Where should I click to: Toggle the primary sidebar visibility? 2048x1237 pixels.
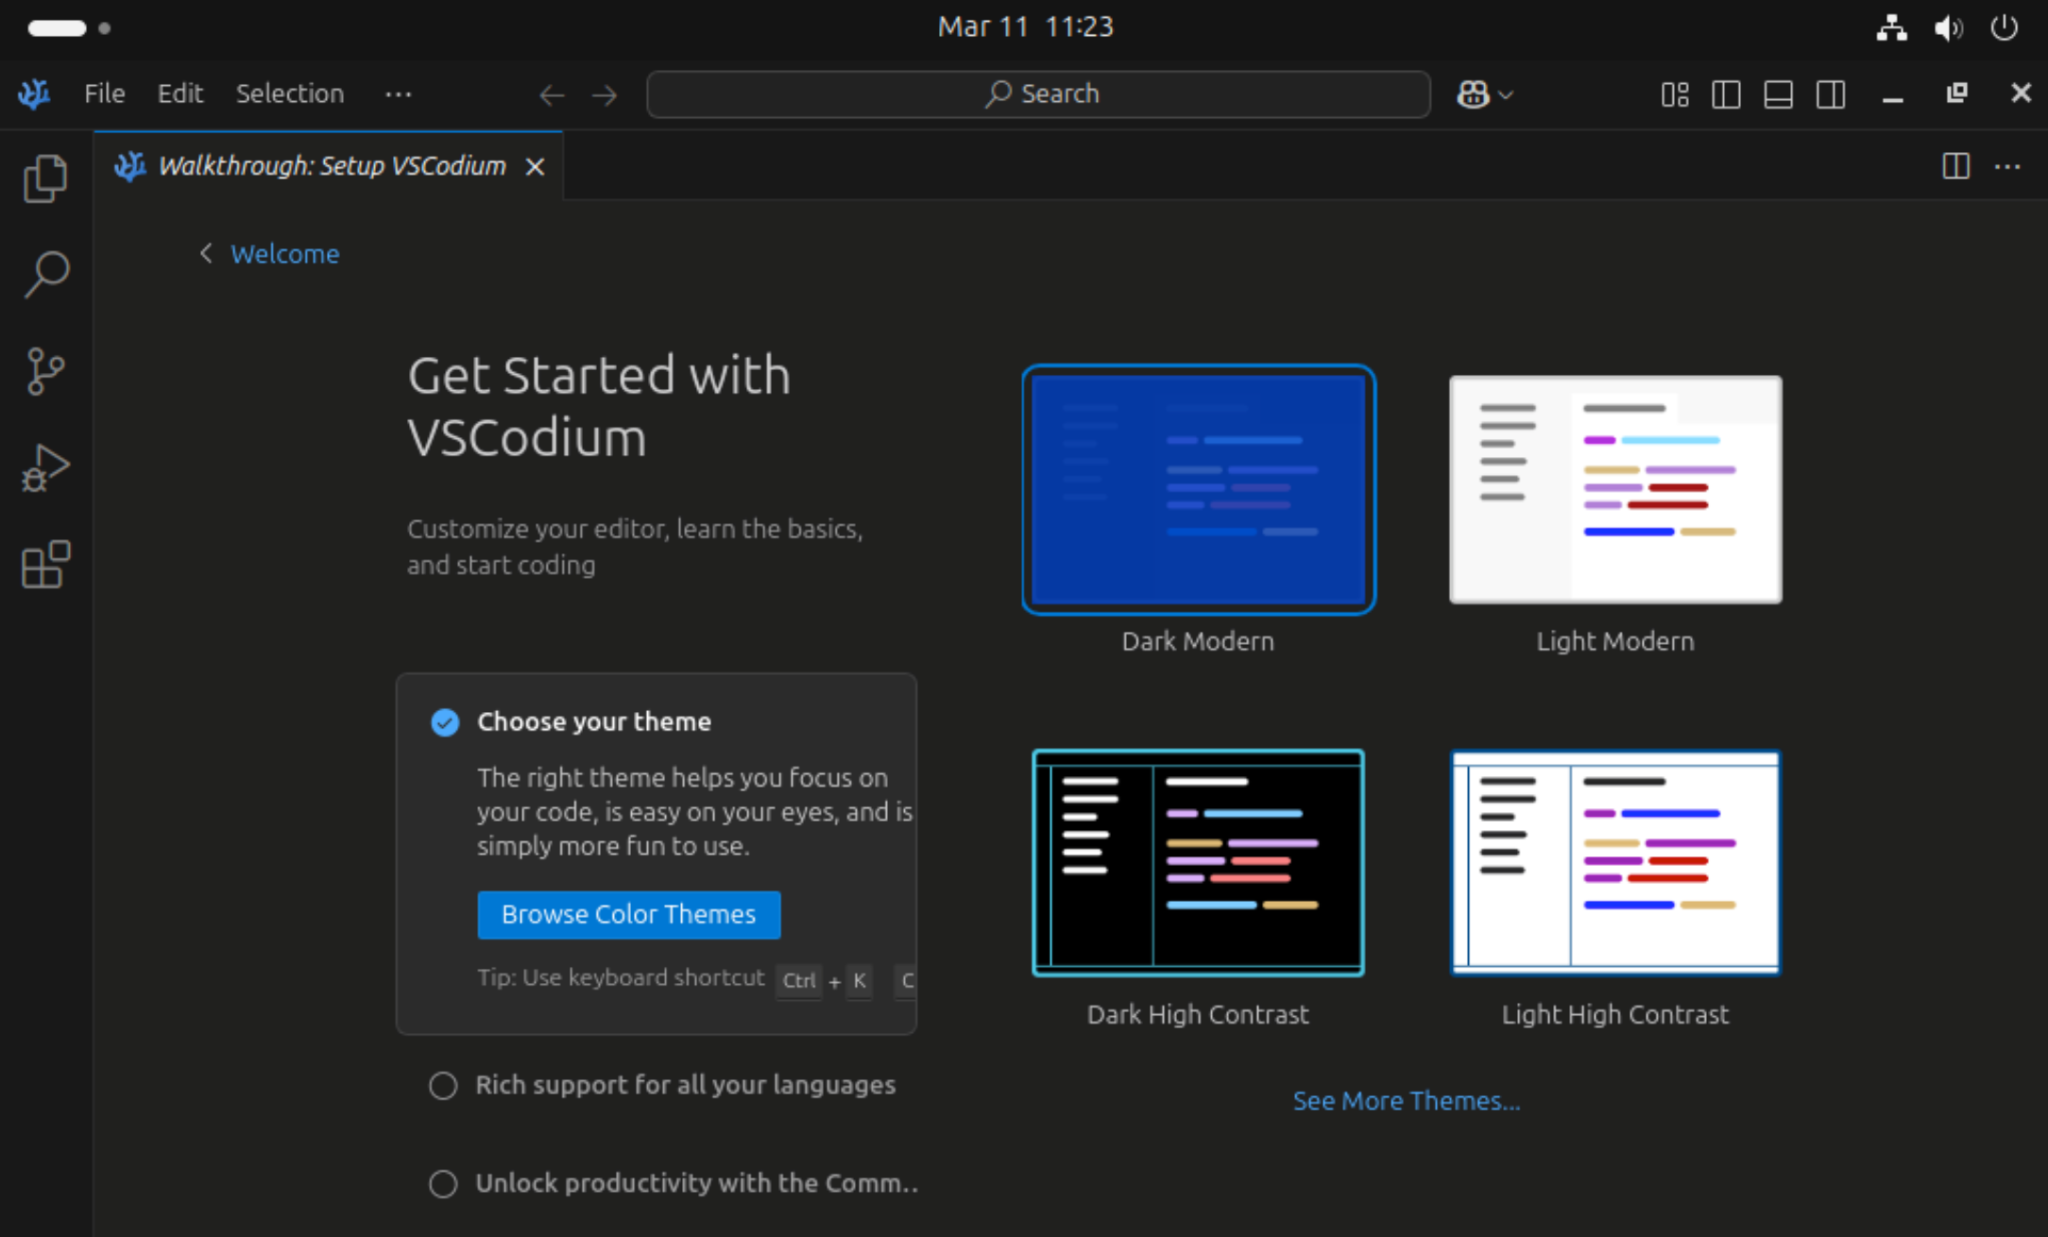pyautogui.click(x=1726, y=94)
